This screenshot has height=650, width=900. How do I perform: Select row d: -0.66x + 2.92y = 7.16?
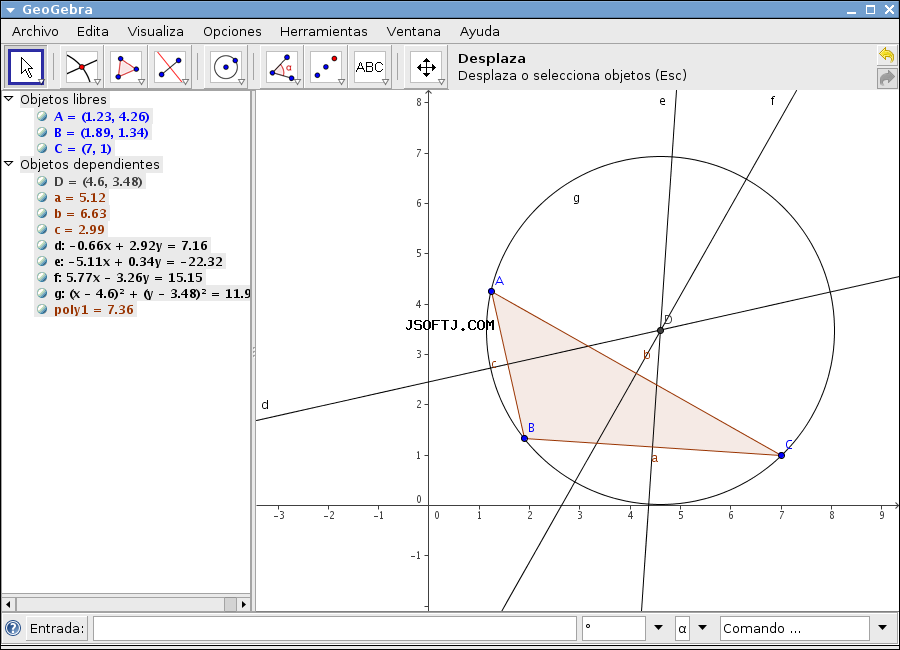(131, 246)
